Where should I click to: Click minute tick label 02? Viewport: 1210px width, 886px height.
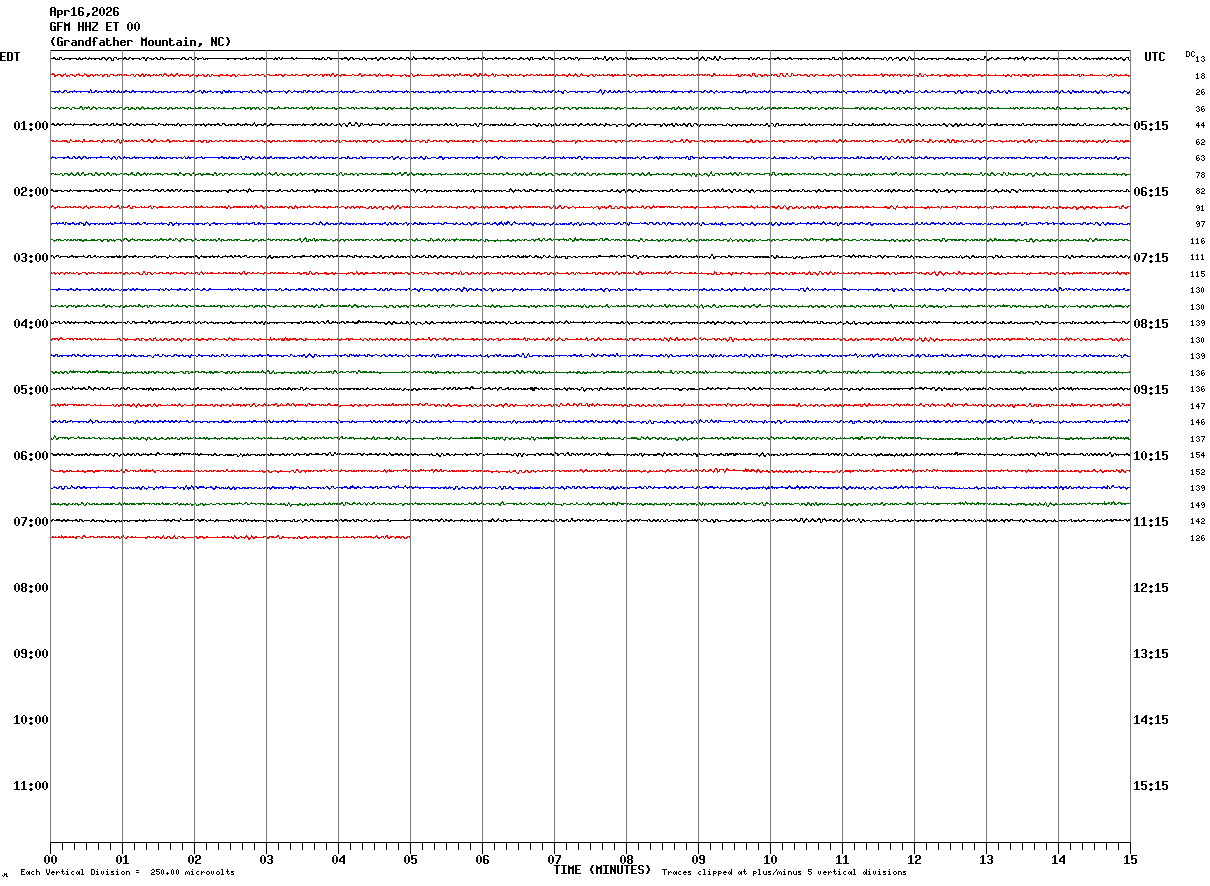(194, 860)
